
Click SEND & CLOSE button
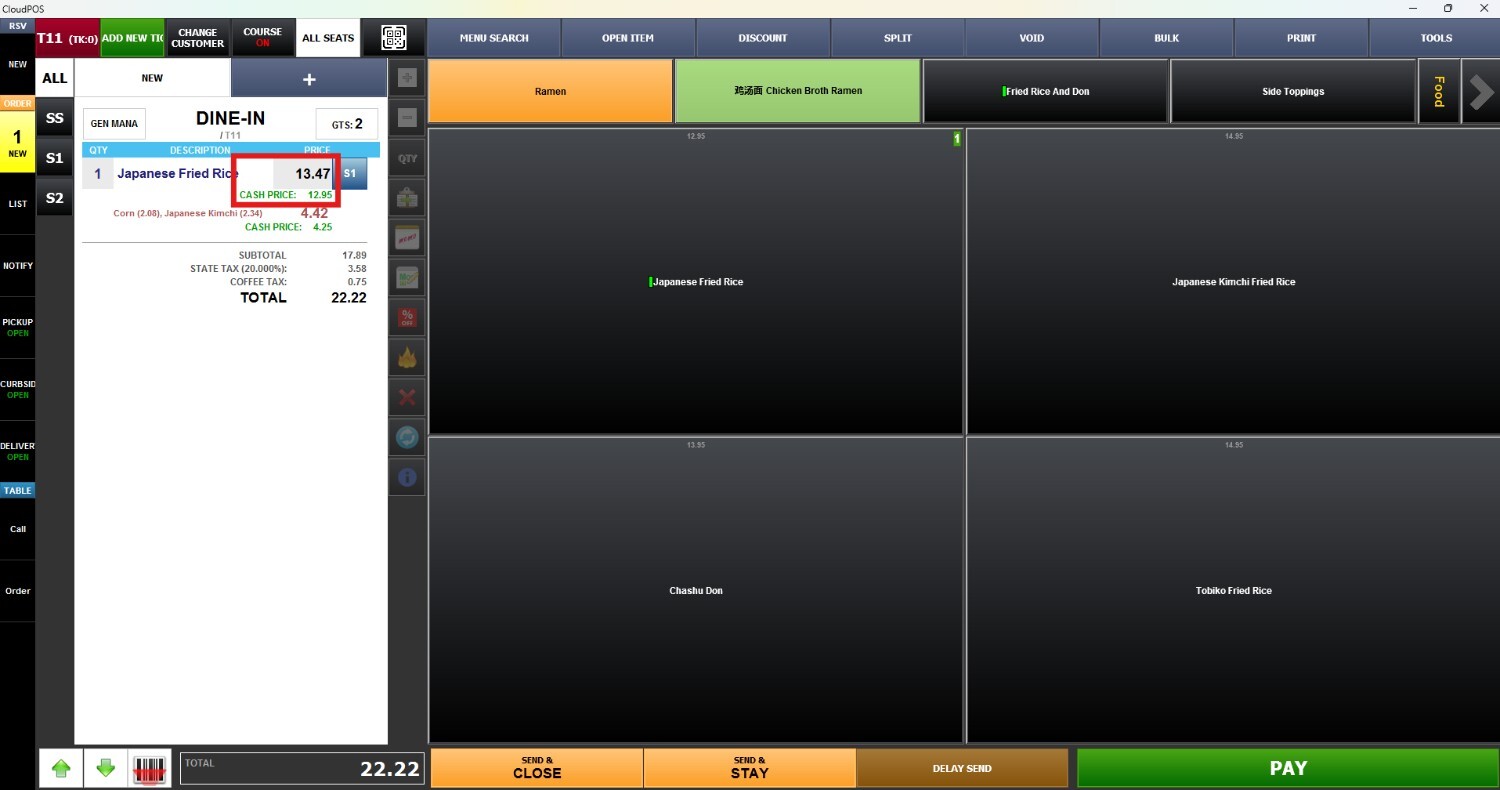(x=537, y=768)
